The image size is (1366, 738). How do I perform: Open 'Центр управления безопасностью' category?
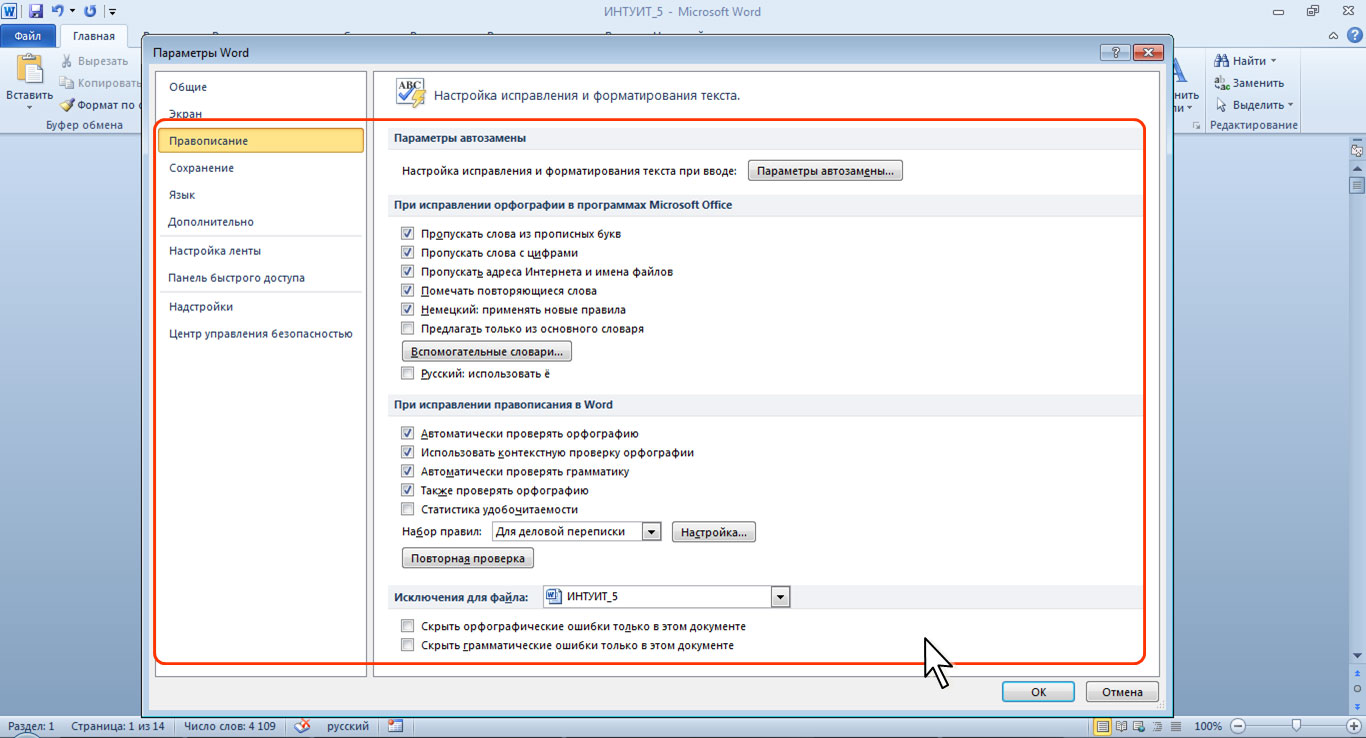[260, 334]
